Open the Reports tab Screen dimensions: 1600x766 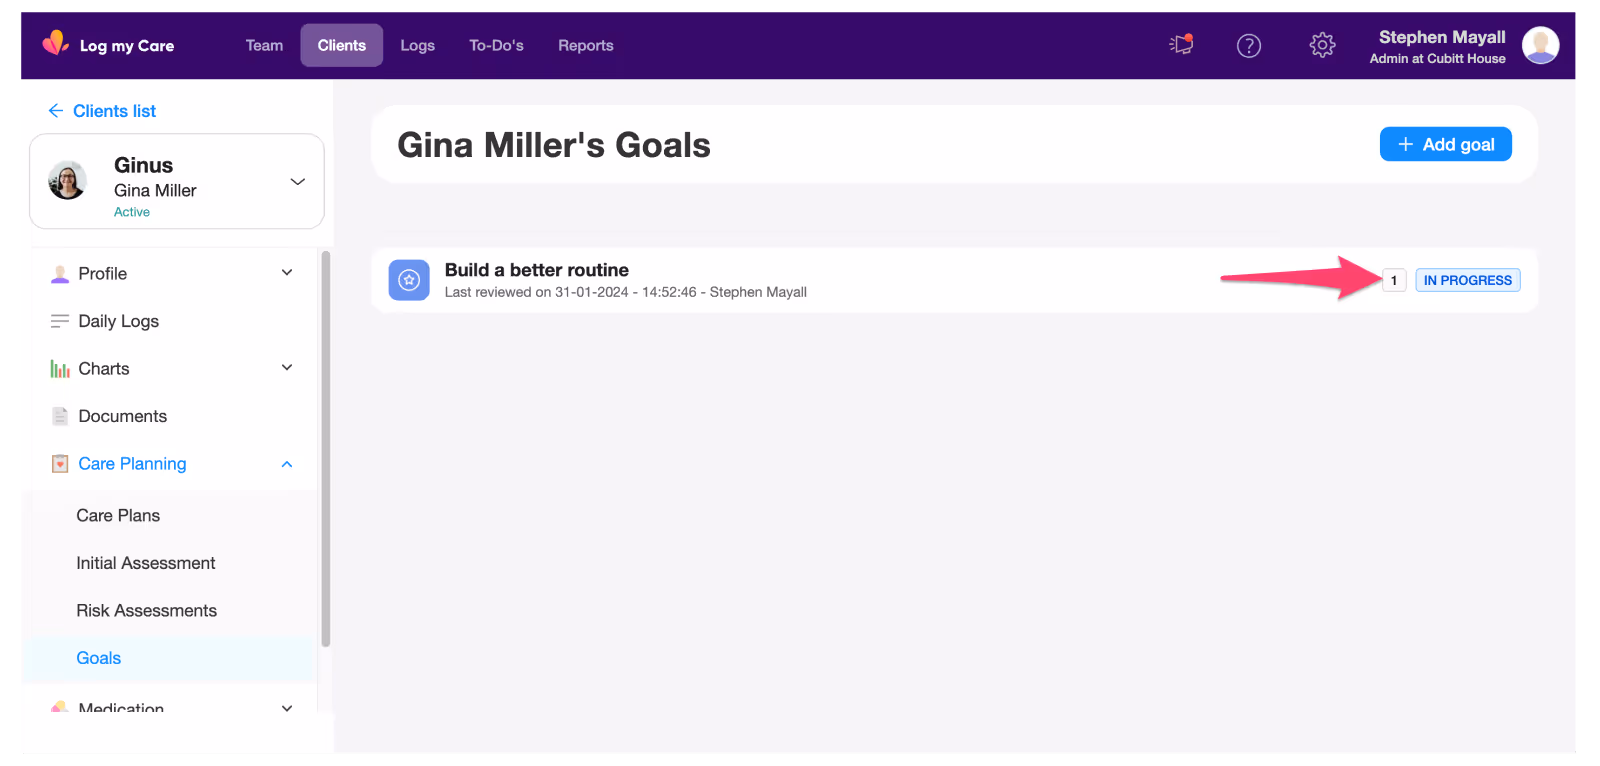coord(586,45)
